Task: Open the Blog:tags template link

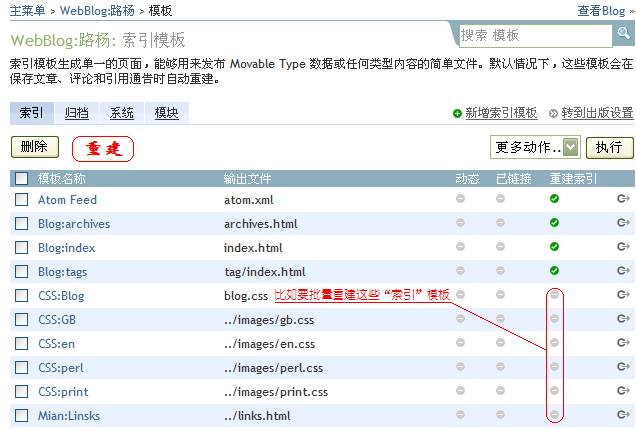Action: [62, 272]
